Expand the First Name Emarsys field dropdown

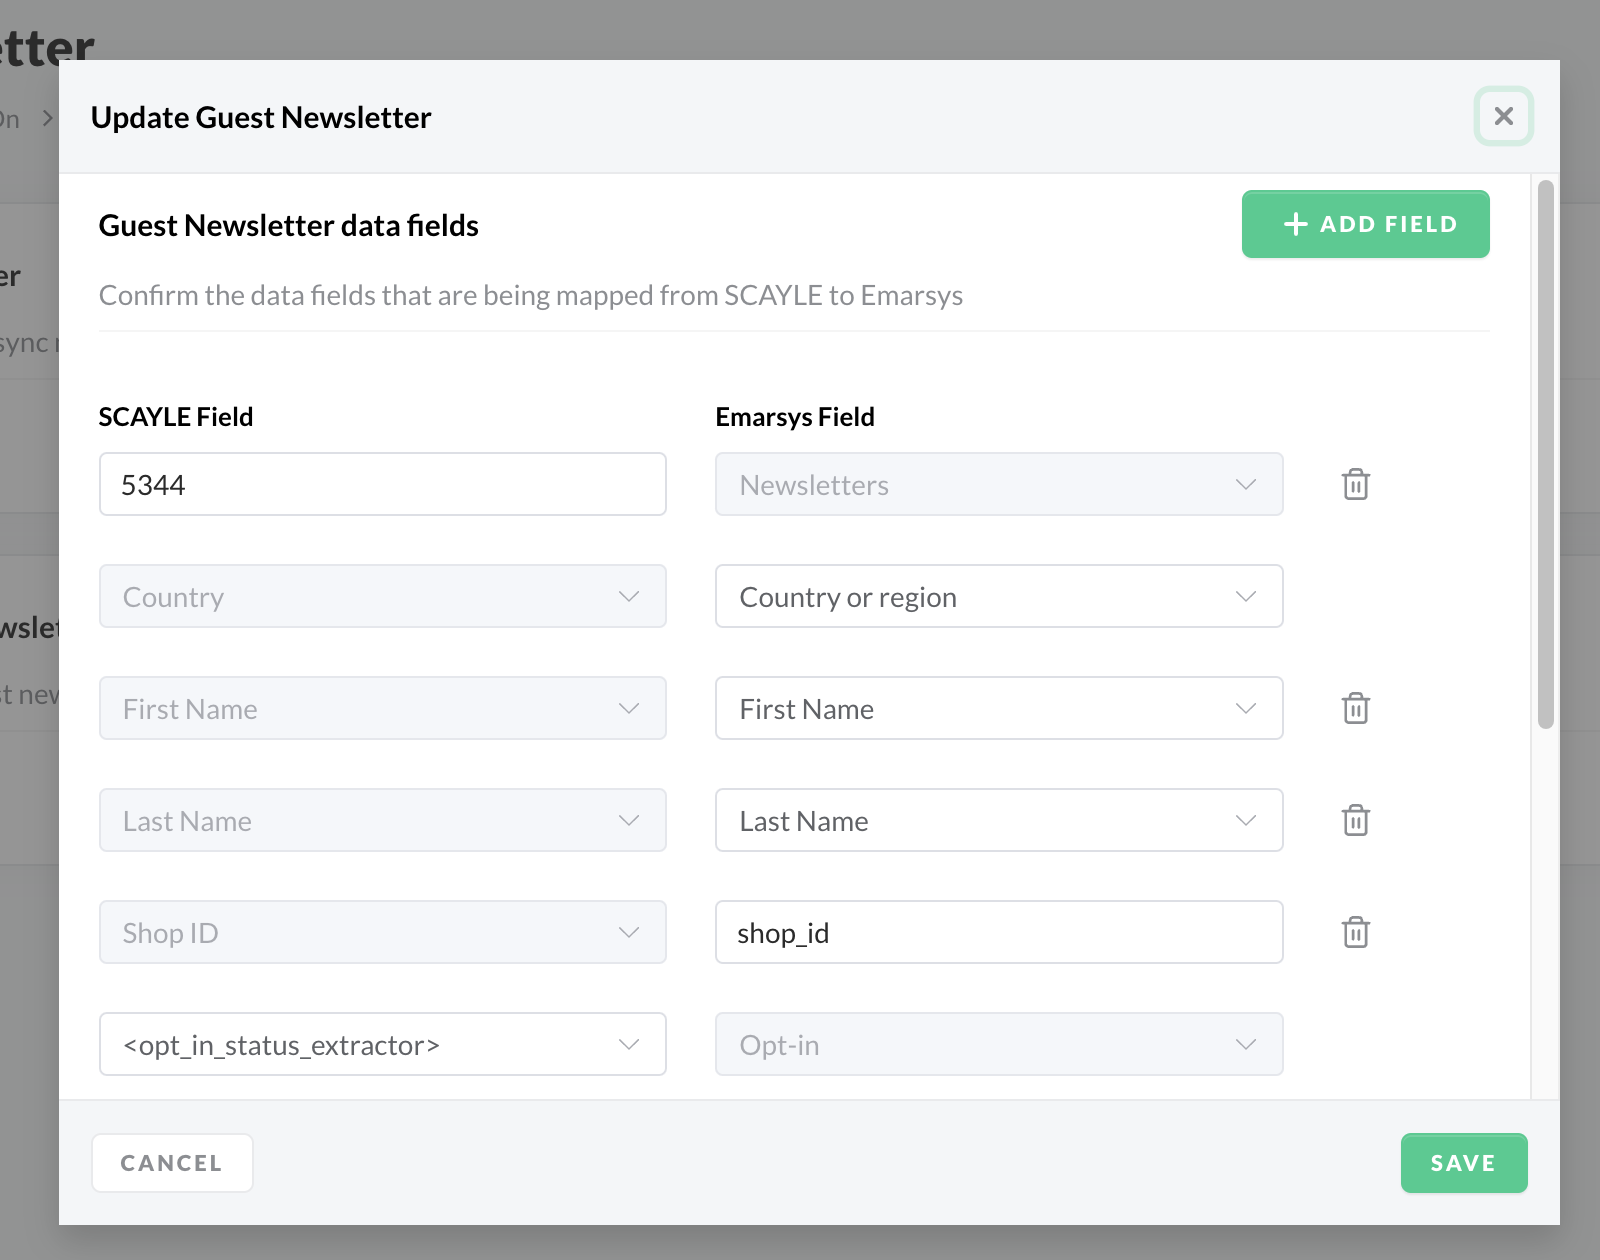point(999,708)
